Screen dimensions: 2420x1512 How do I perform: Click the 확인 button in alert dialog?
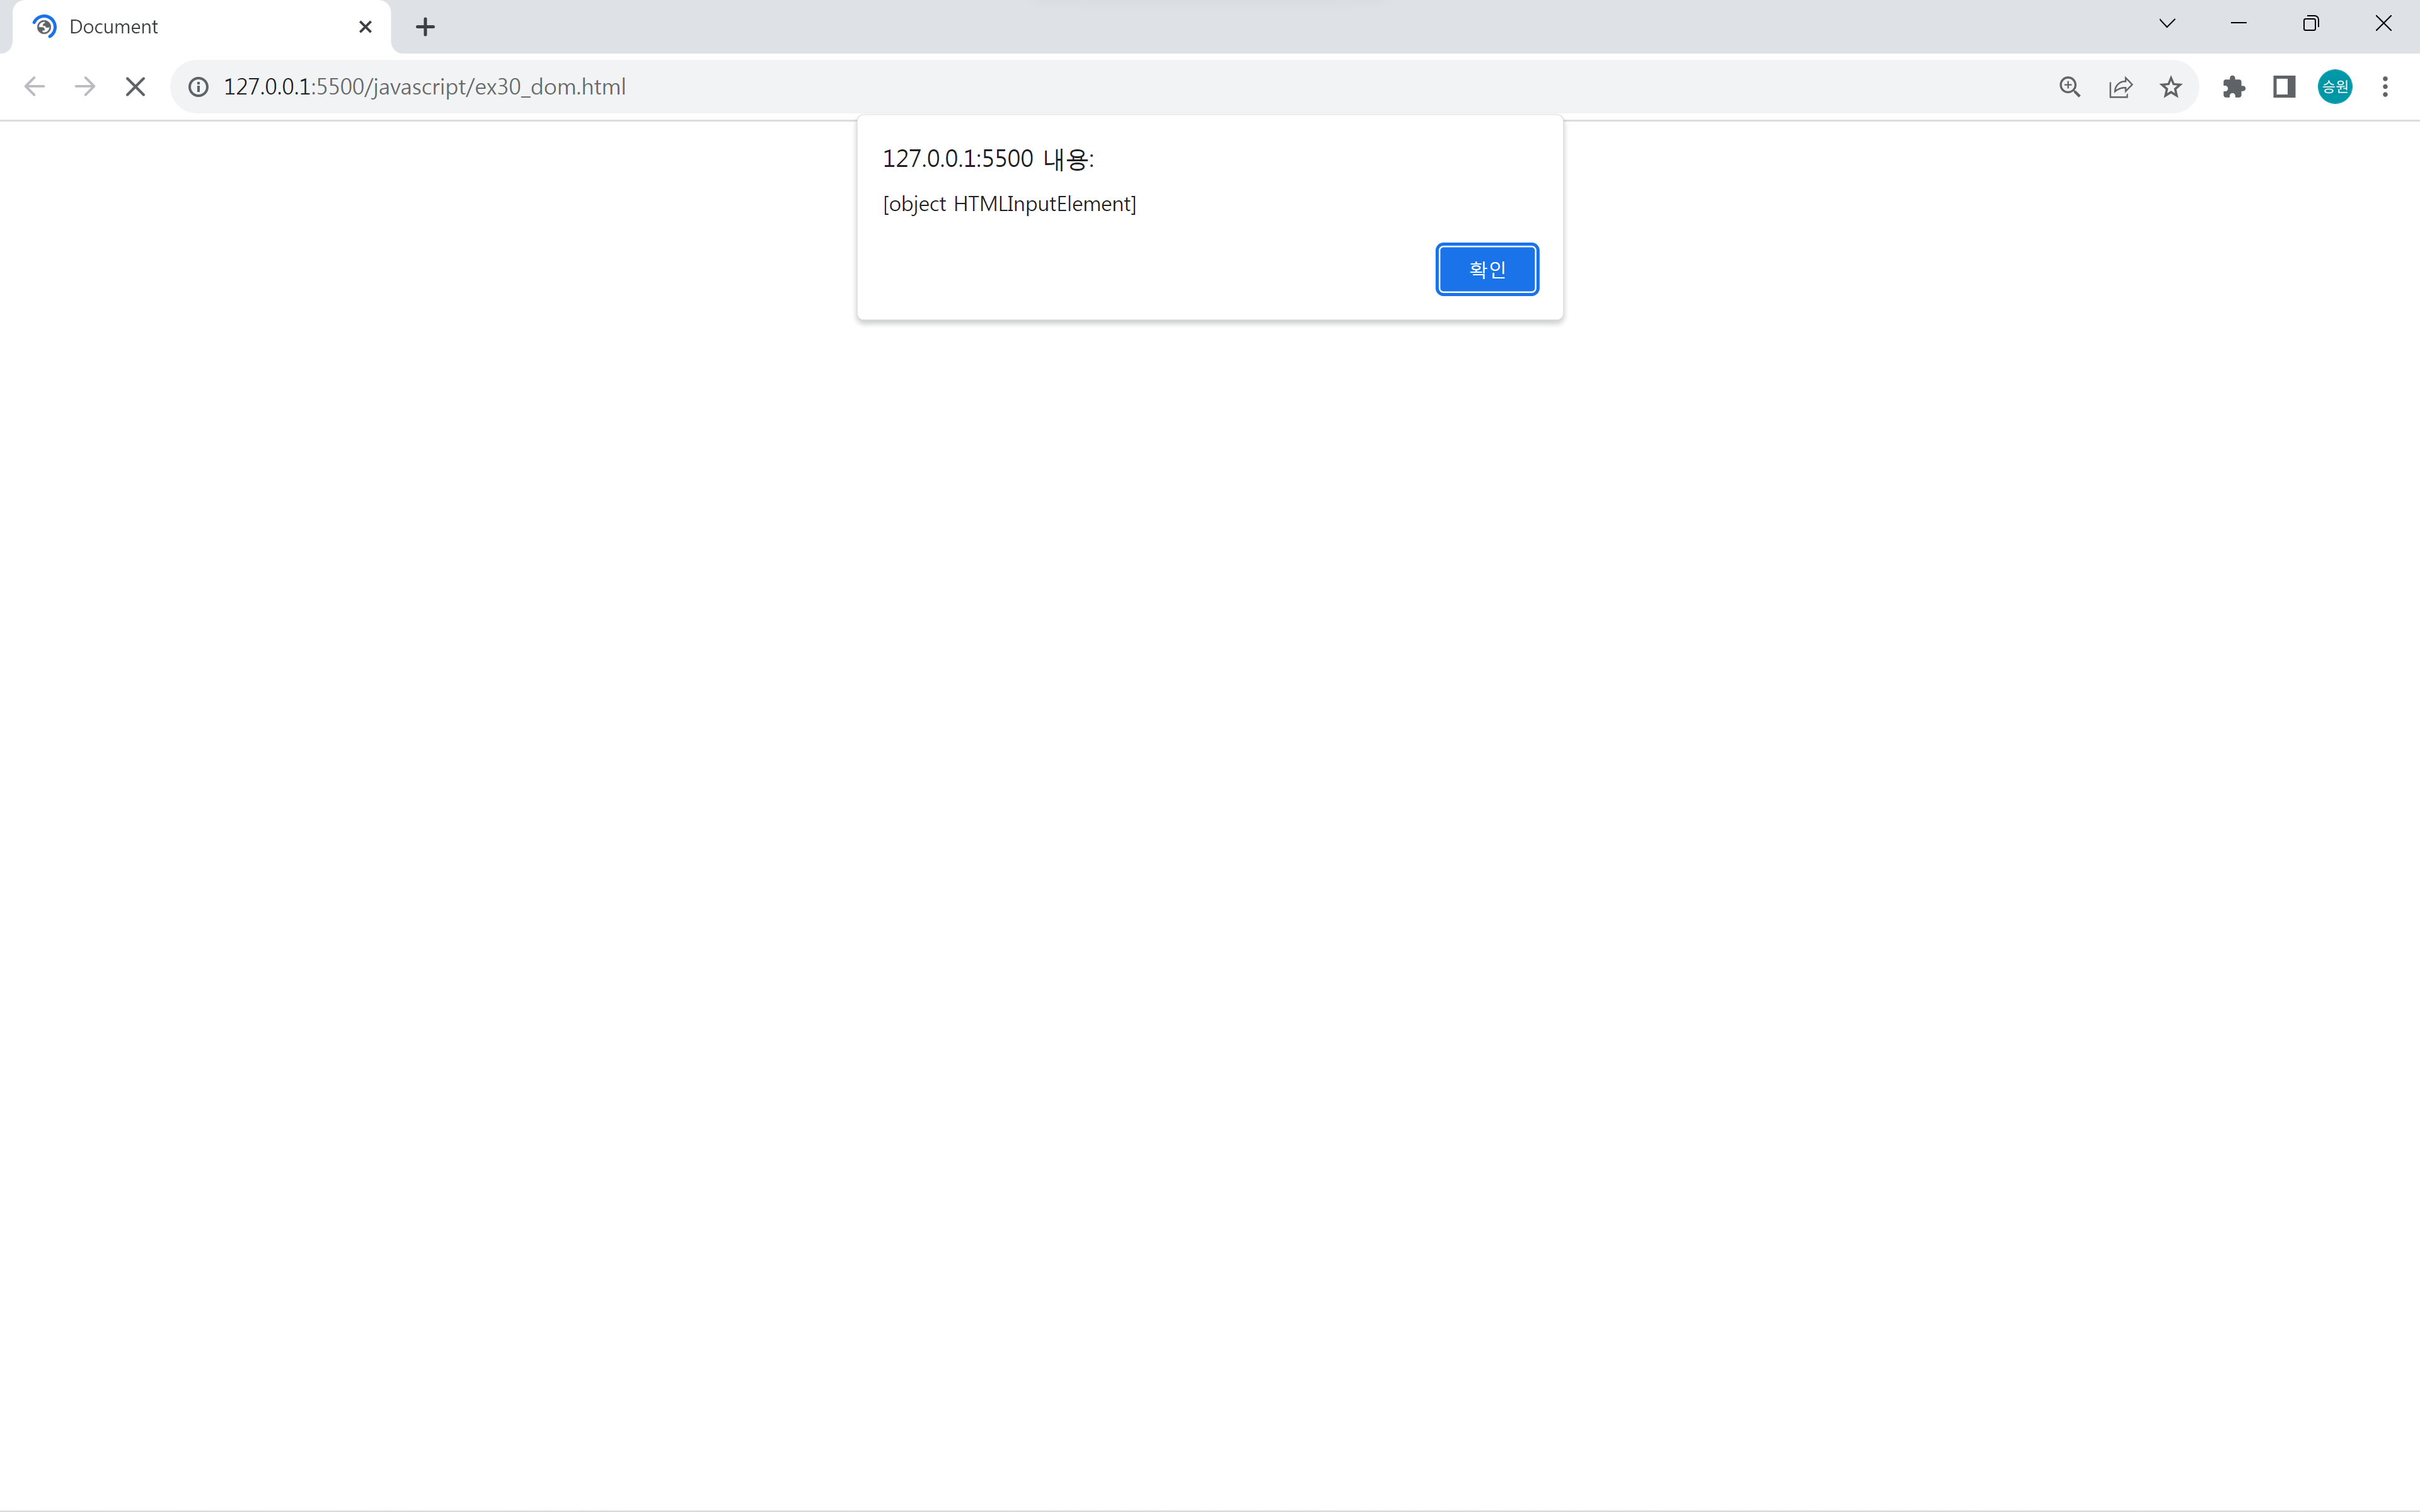click(x=1486, y=269)
